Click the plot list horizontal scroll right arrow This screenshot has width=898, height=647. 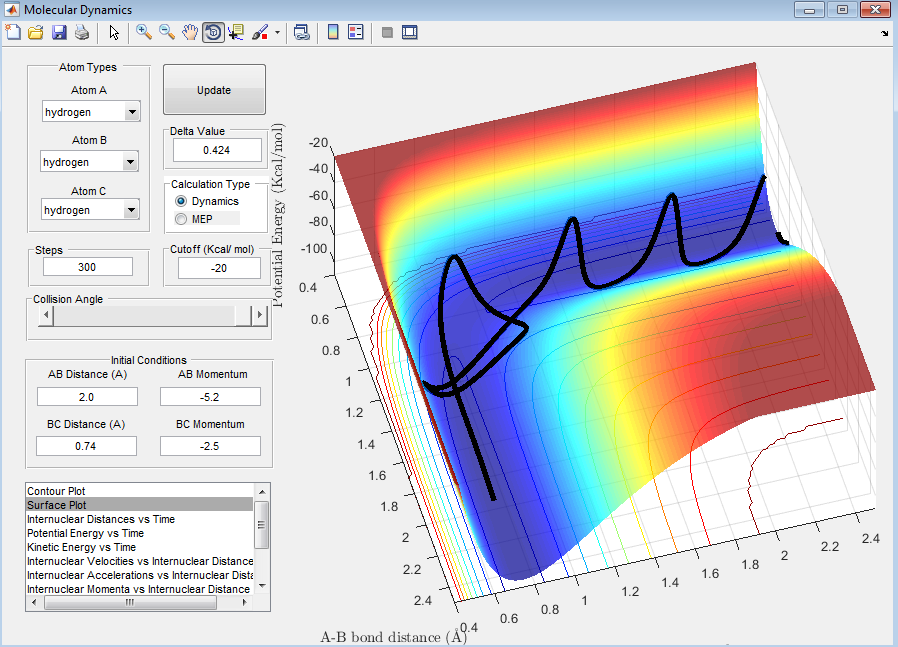pyautogui.click(x=245, y=602)
